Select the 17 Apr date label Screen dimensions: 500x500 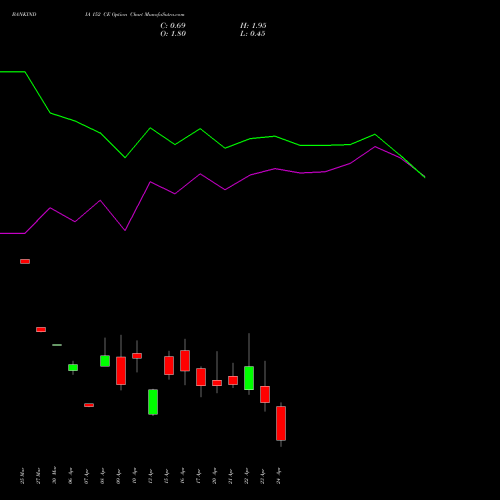tap(198, 476)
